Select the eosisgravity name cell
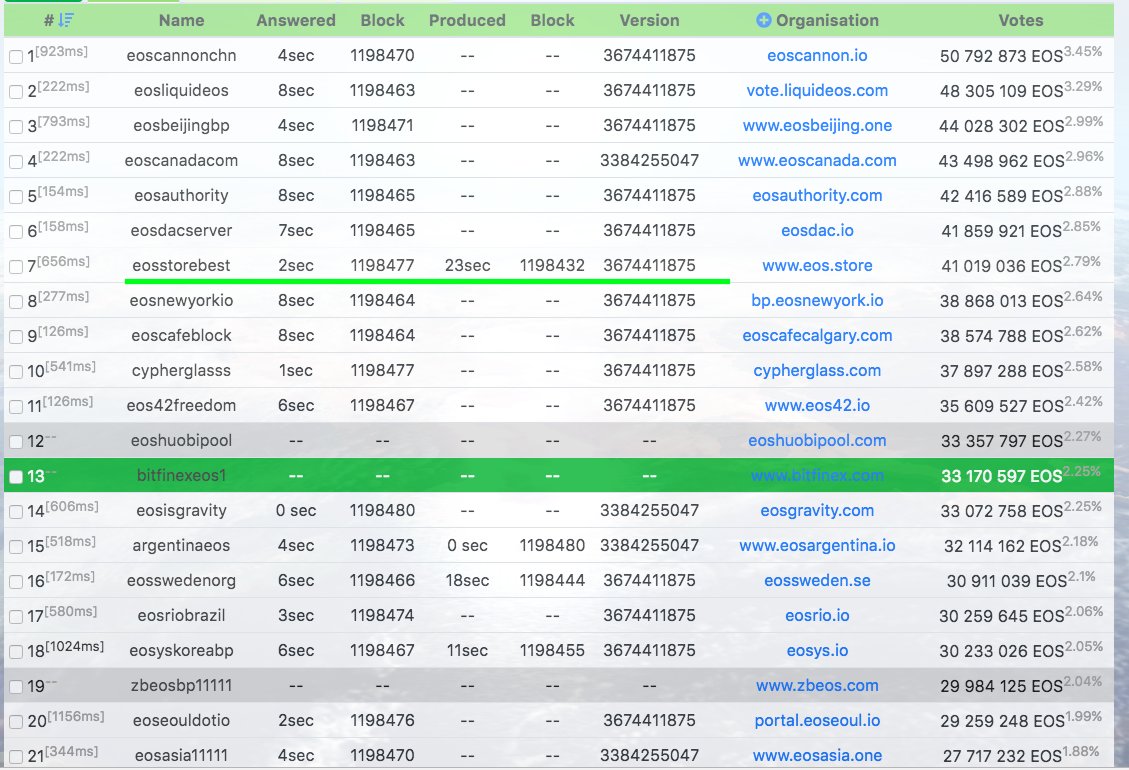The height and width of the screenshot is (770, 1129). point(181,511)
